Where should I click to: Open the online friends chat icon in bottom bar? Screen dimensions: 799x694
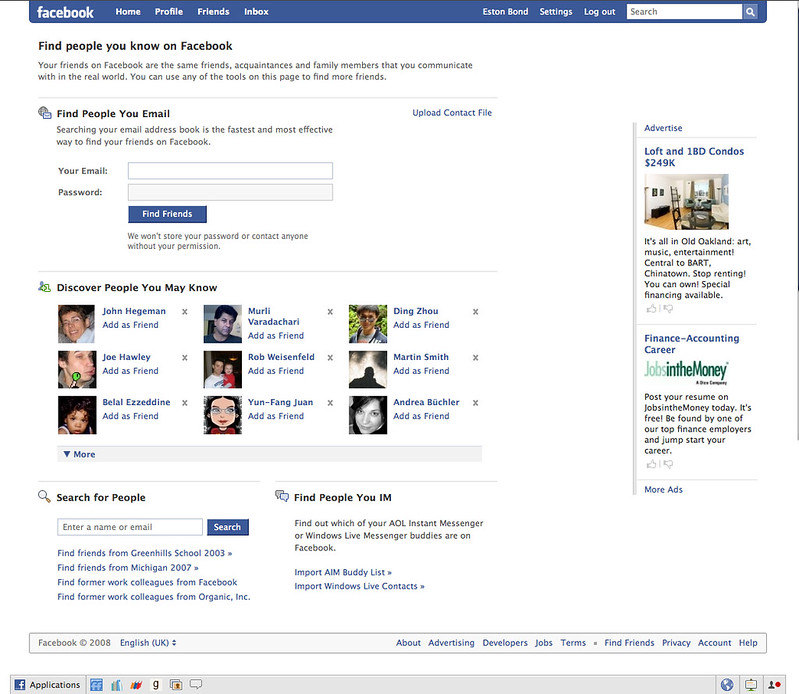(x=775, y=685)
